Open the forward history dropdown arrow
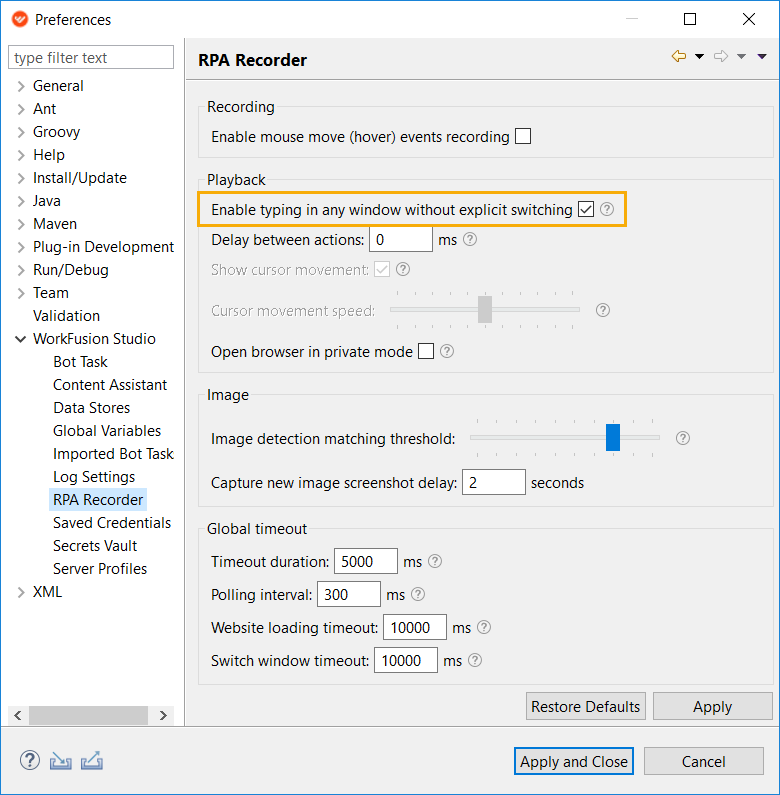 point(741,56)
